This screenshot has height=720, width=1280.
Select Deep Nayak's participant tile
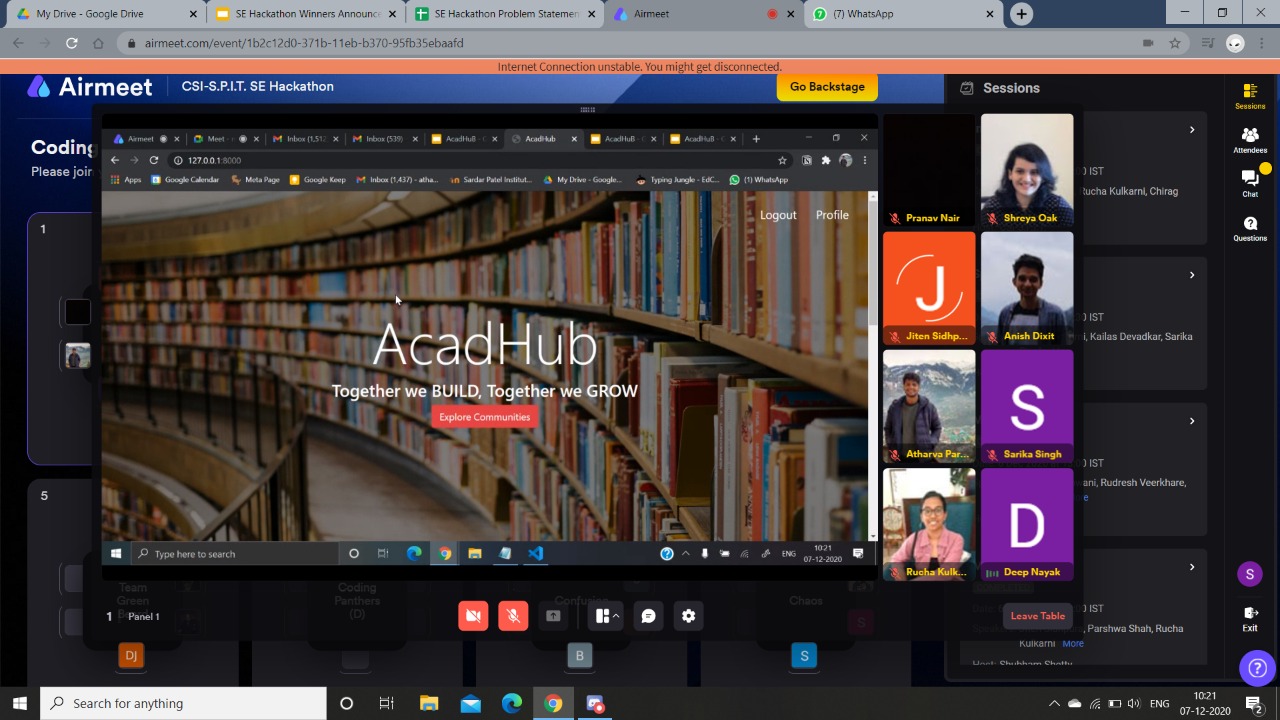[1027, 524]
